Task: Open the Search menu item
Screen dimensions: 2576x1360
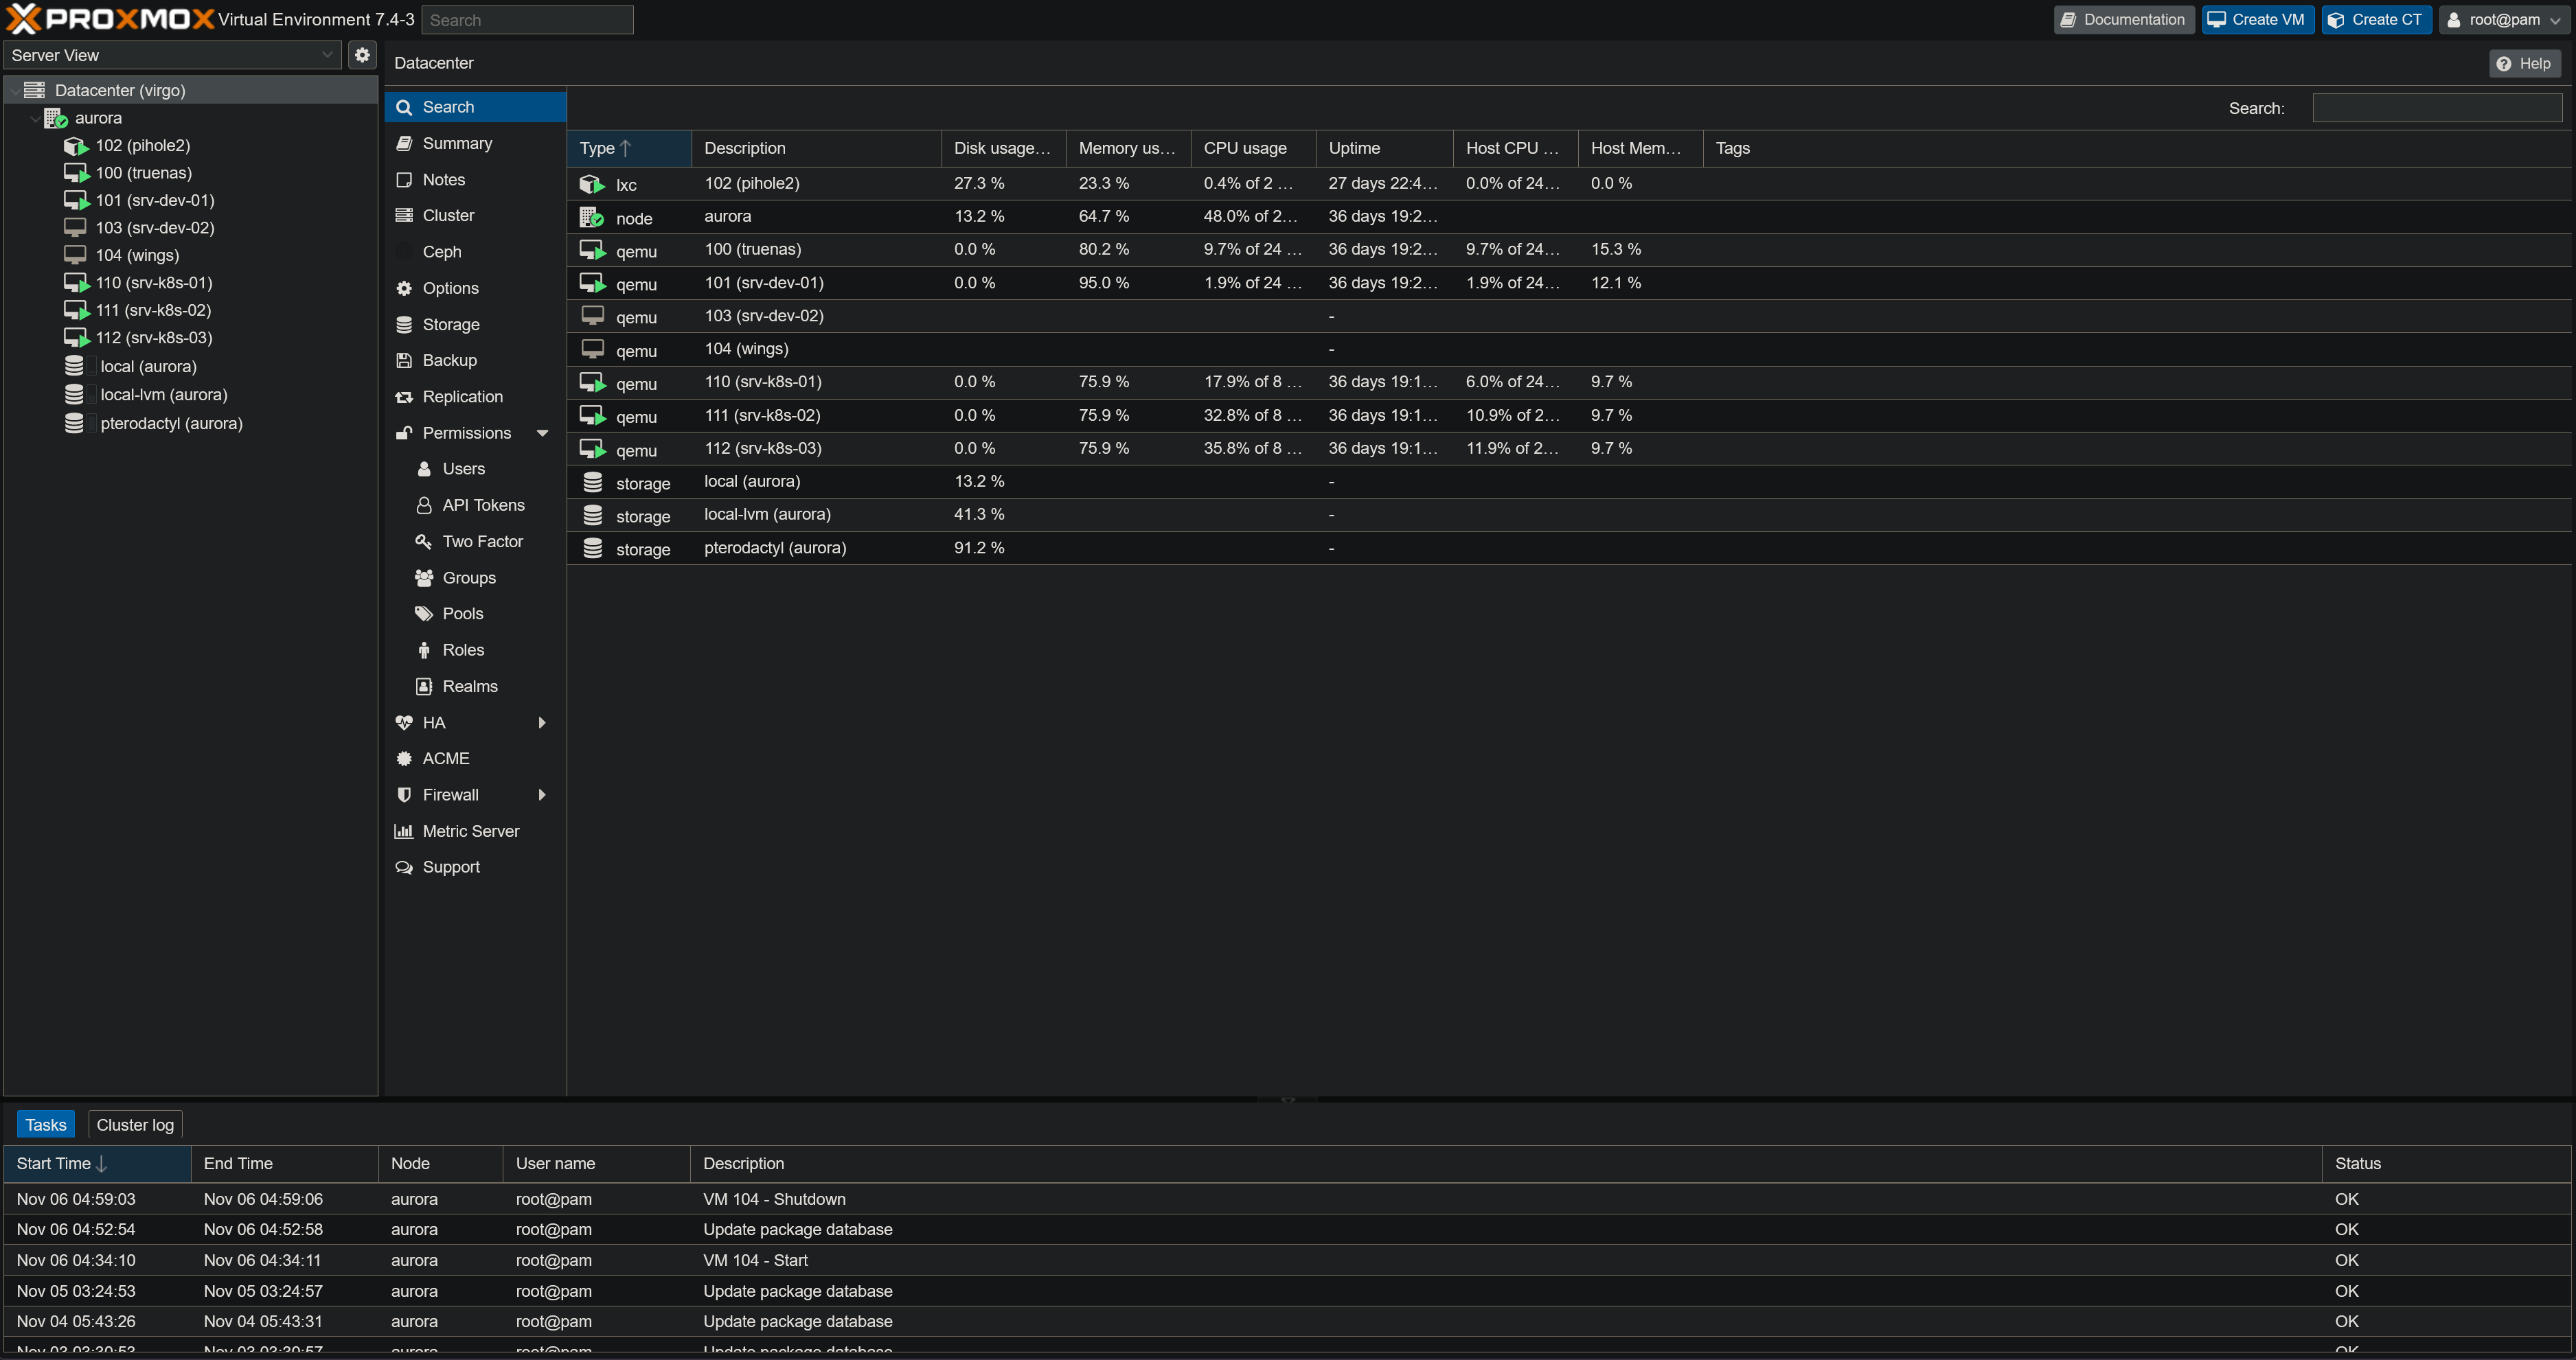Action: (475, 107)
